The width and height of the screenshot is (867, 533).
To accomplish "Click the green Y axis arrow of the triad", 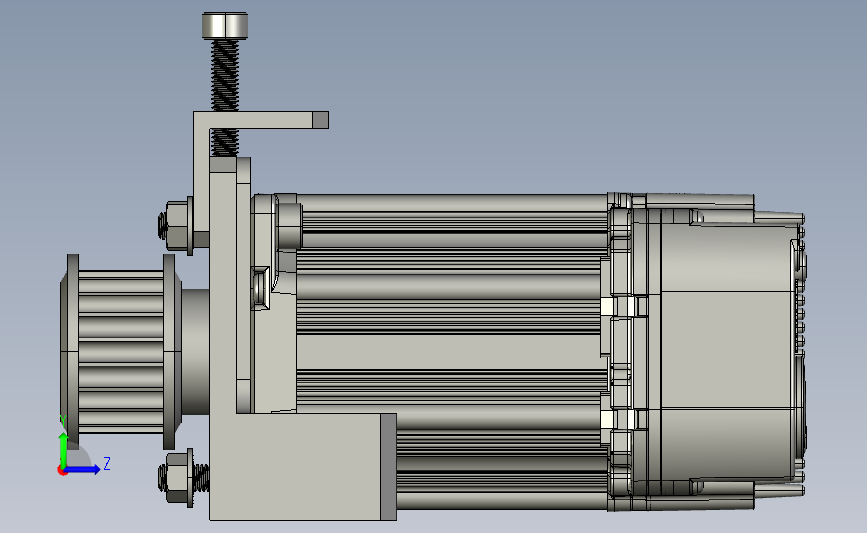I will (x=63, y=450).
